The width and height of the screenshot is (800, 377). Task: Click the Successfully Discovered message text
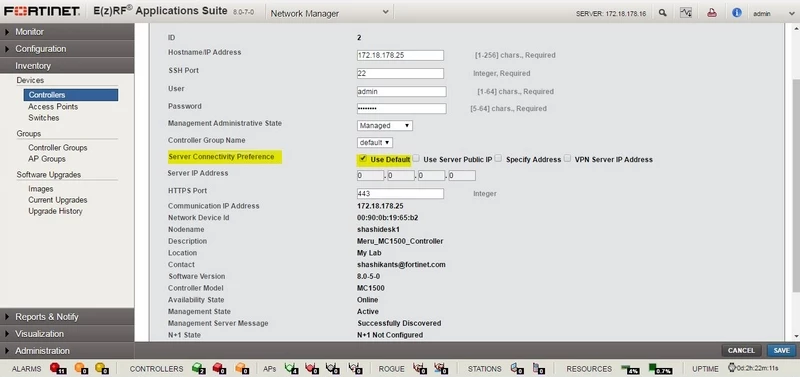click(x=399, y=323)
